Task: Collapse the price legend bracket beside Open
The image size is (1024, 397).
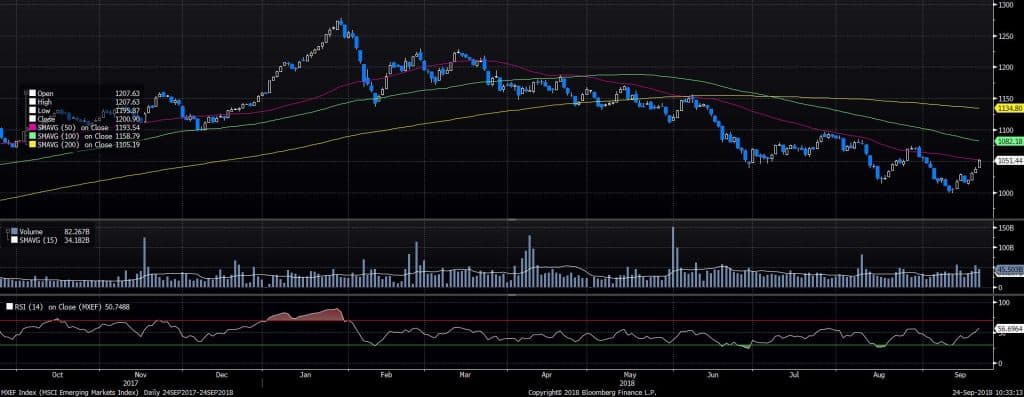Action: click(26, 93)
